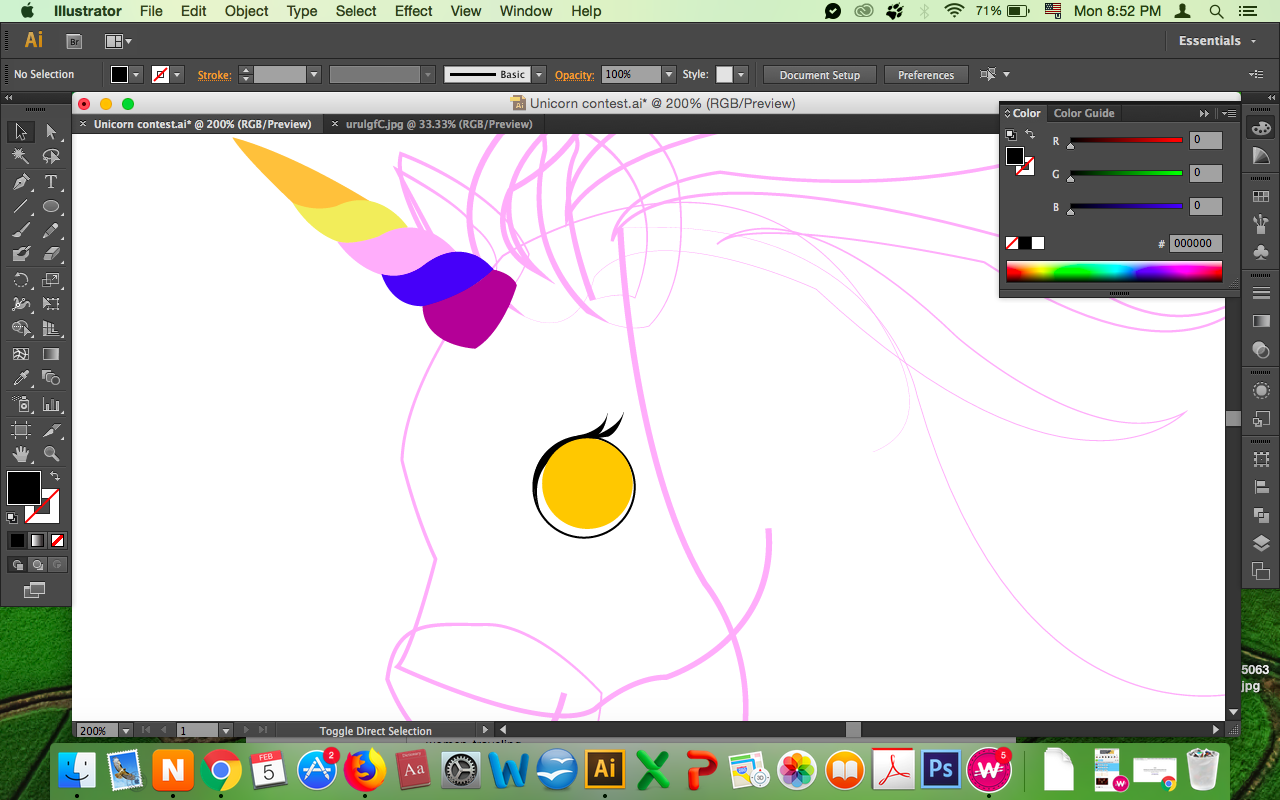The height and width of the screenshot is (800, 1280).
Task: Switch to the Color Guide tab
Action: [1084, 113]
